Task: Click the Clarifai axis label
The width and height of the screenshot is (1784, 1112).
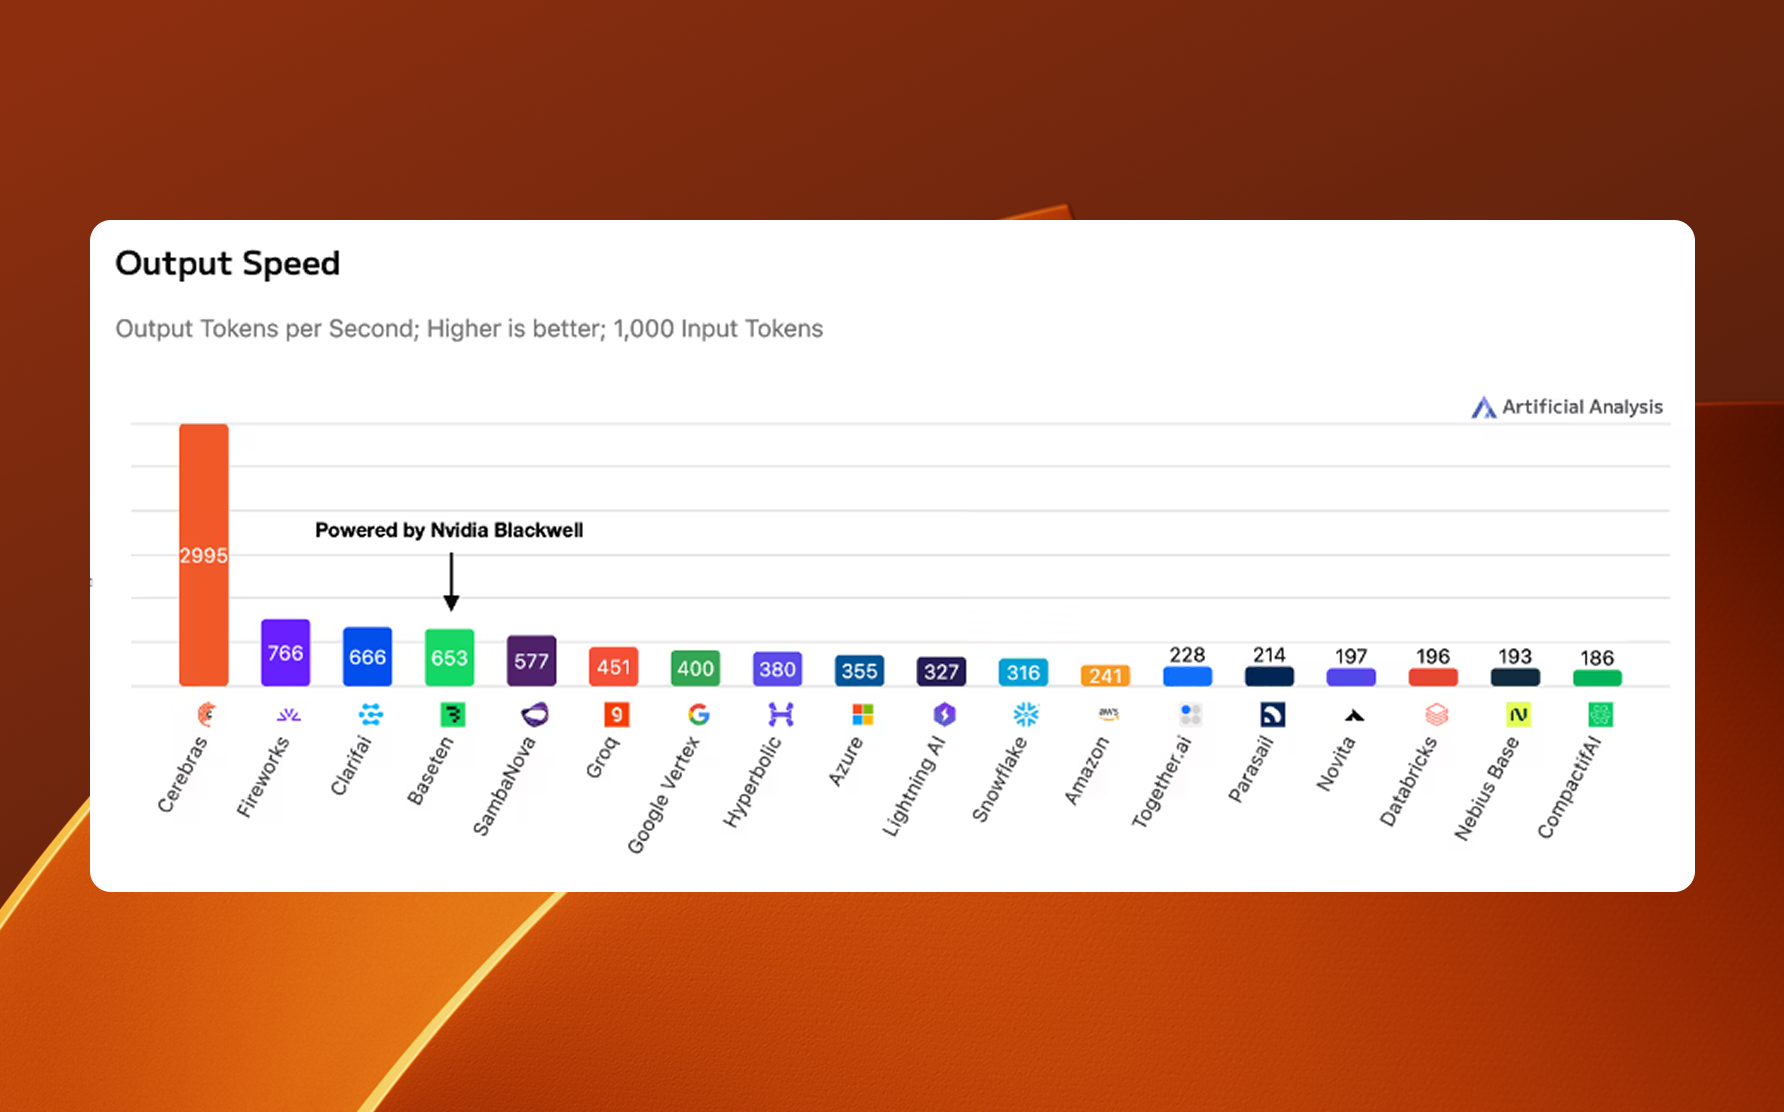Action: click(351, 766)
